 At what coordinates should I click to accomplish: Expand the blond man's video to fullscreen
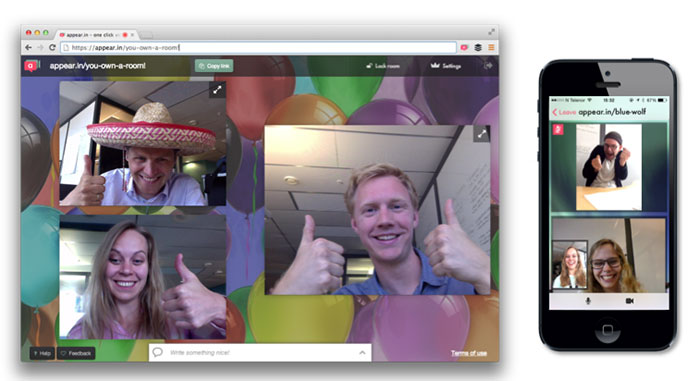(x=482, y=134)
